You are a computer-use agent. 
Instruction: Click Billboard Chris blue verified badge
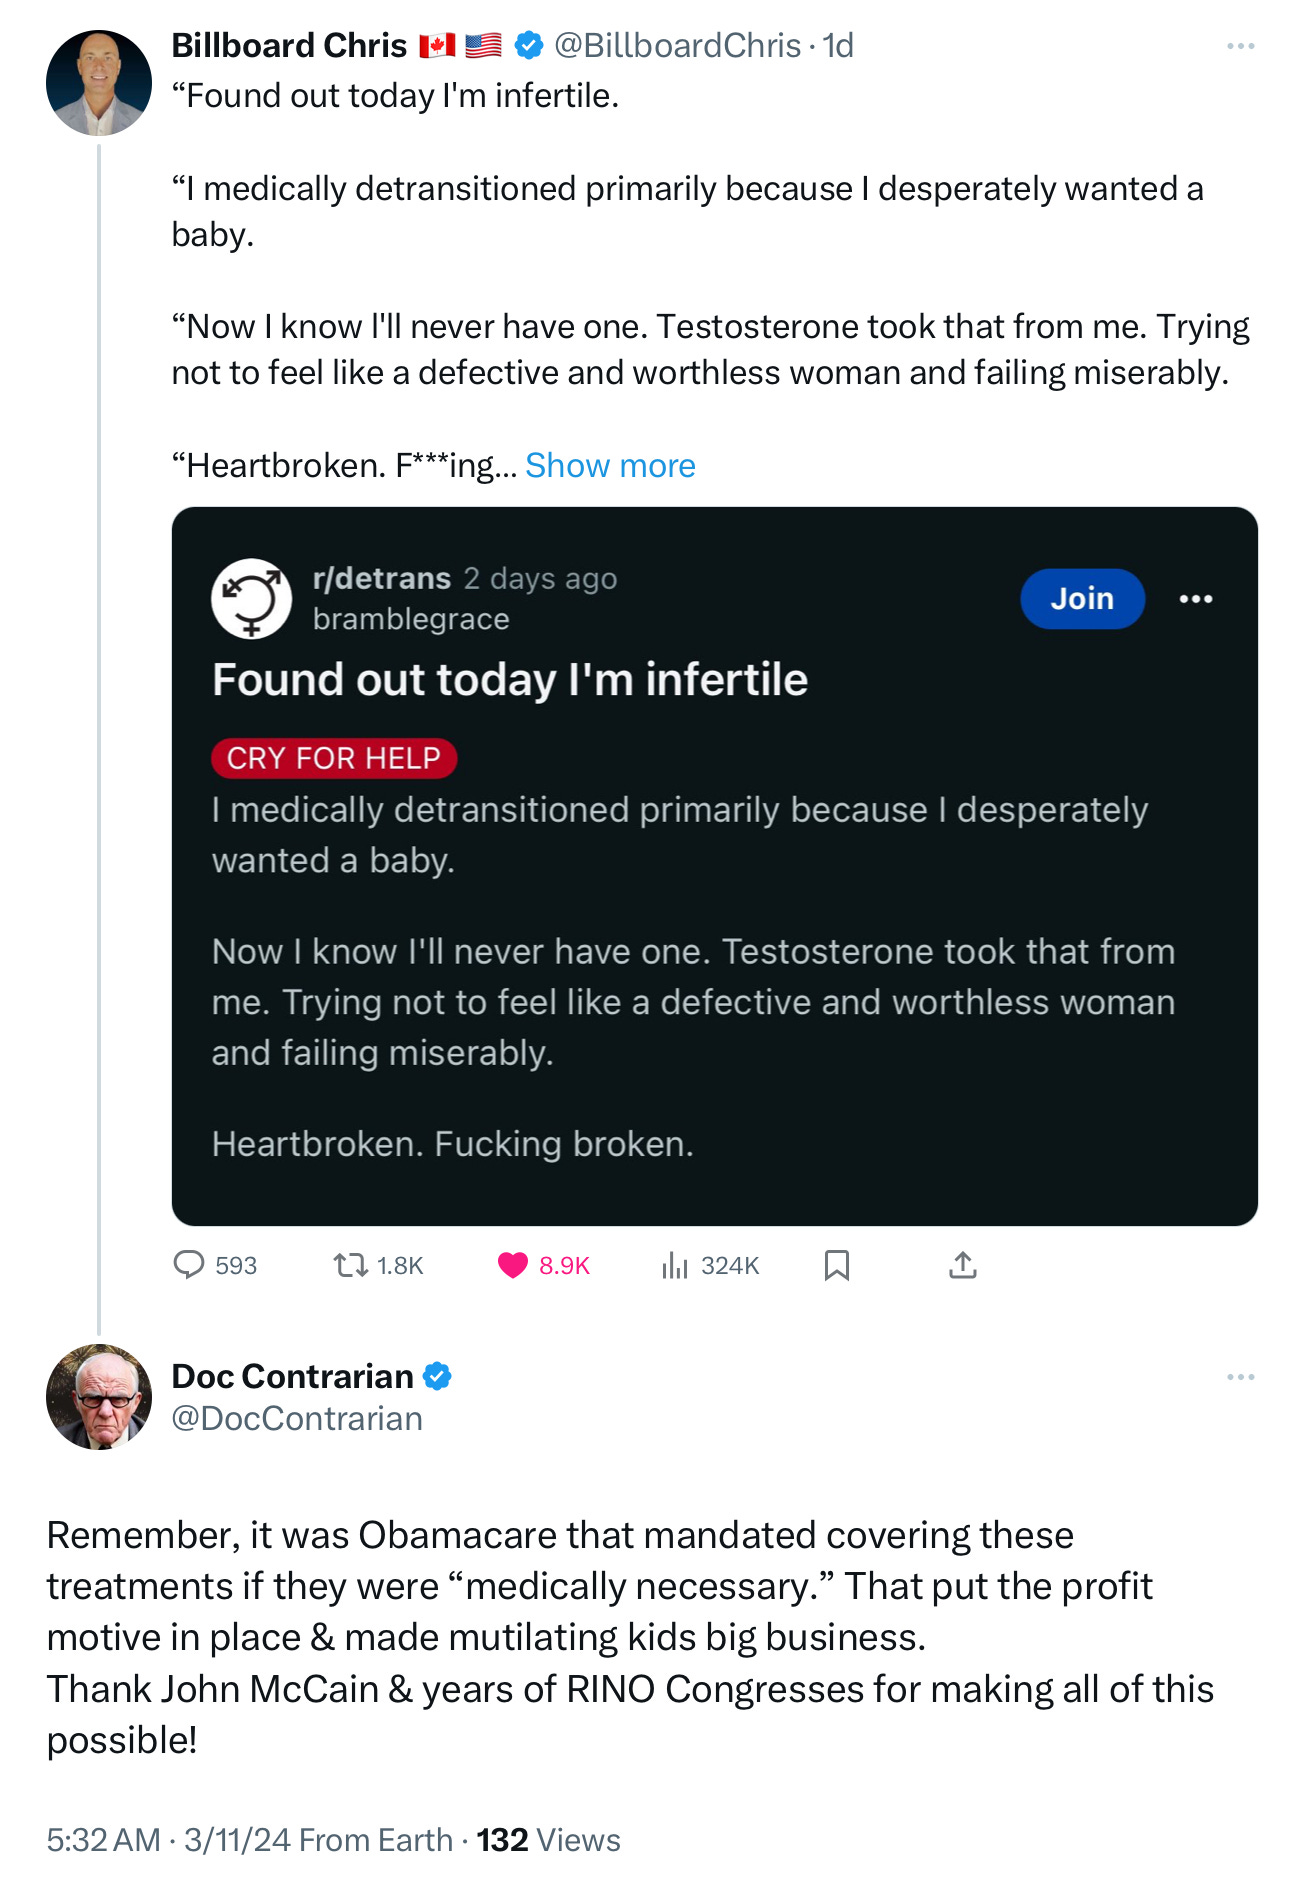click(x=529, y=45)
